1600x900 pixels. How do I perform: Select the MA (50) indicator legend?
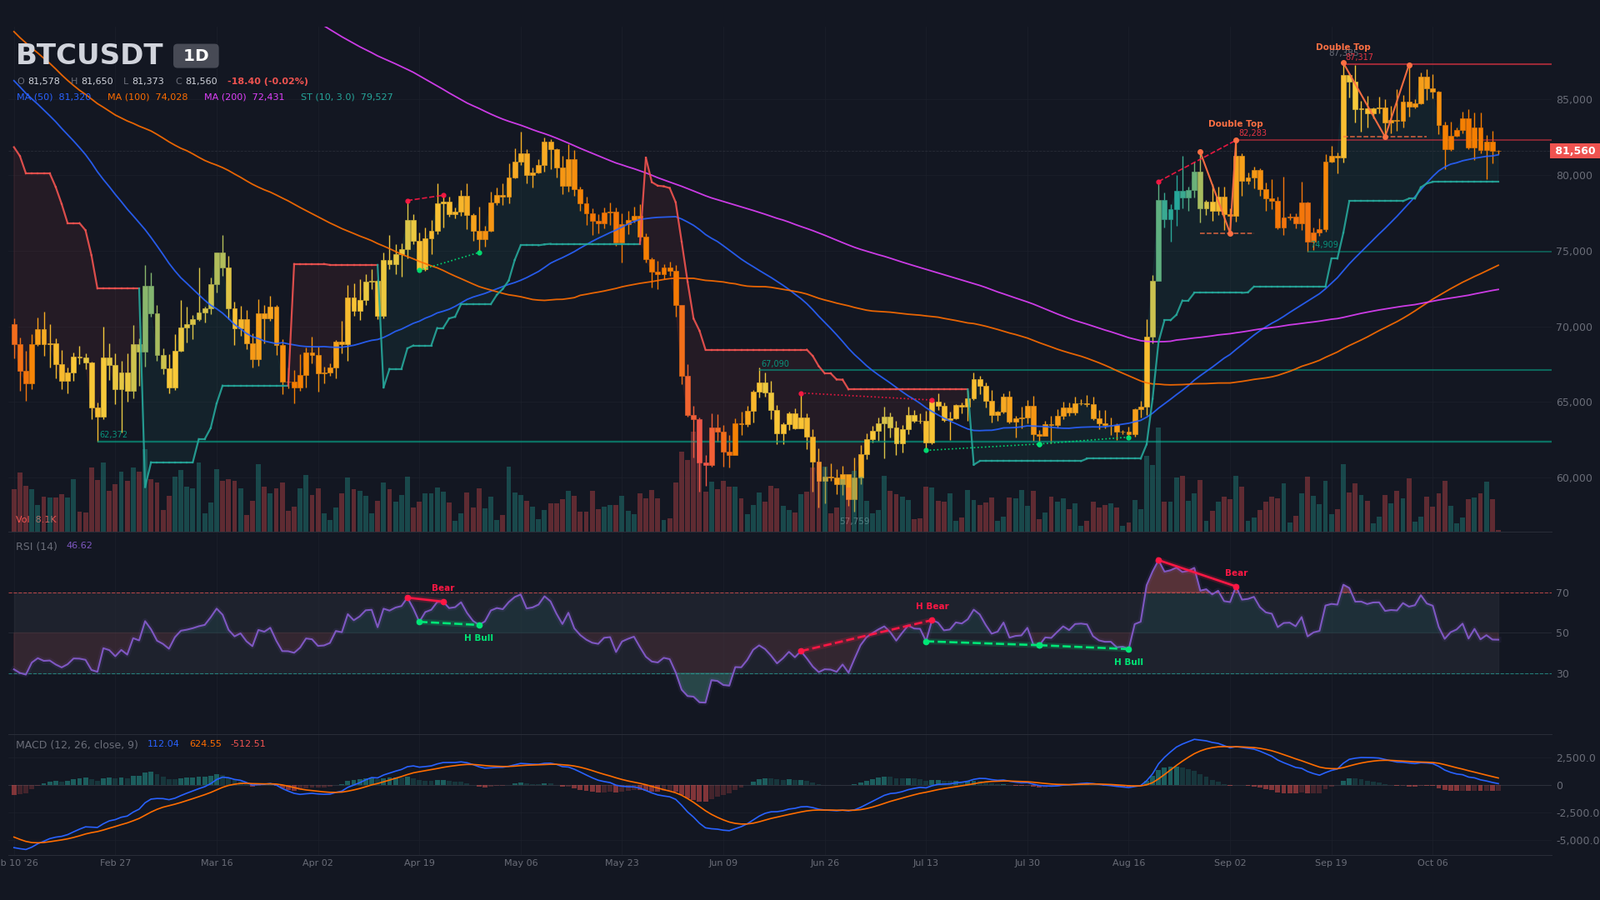[x=54, y=97]
